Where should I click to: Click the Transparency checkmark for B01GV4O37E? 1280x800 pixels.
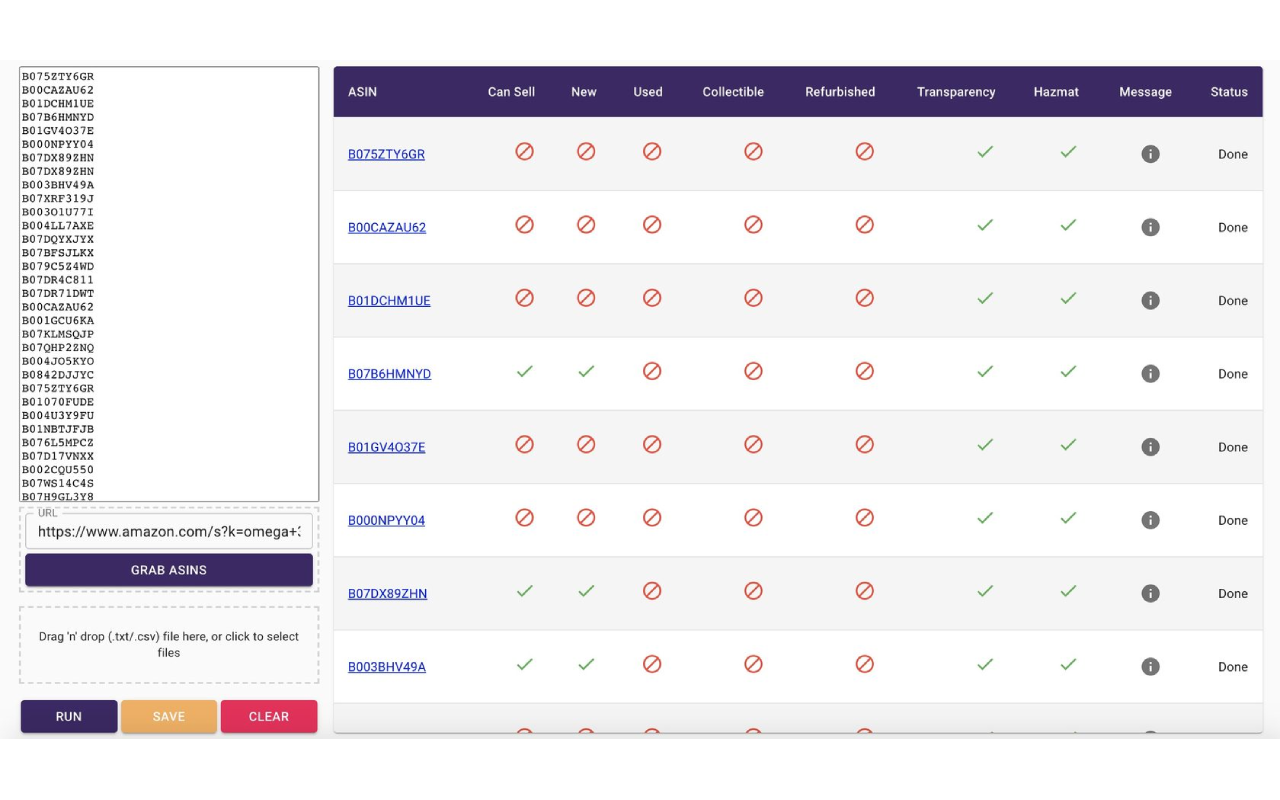click(984, 444)
